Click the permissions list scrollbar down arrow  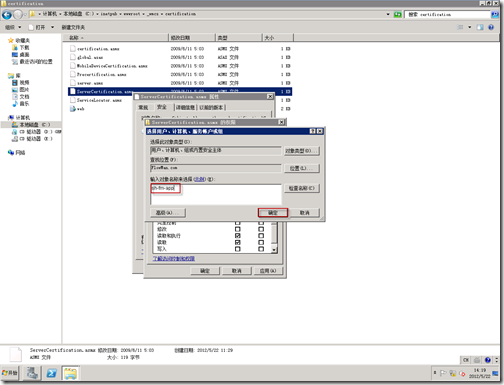point(274,250)
